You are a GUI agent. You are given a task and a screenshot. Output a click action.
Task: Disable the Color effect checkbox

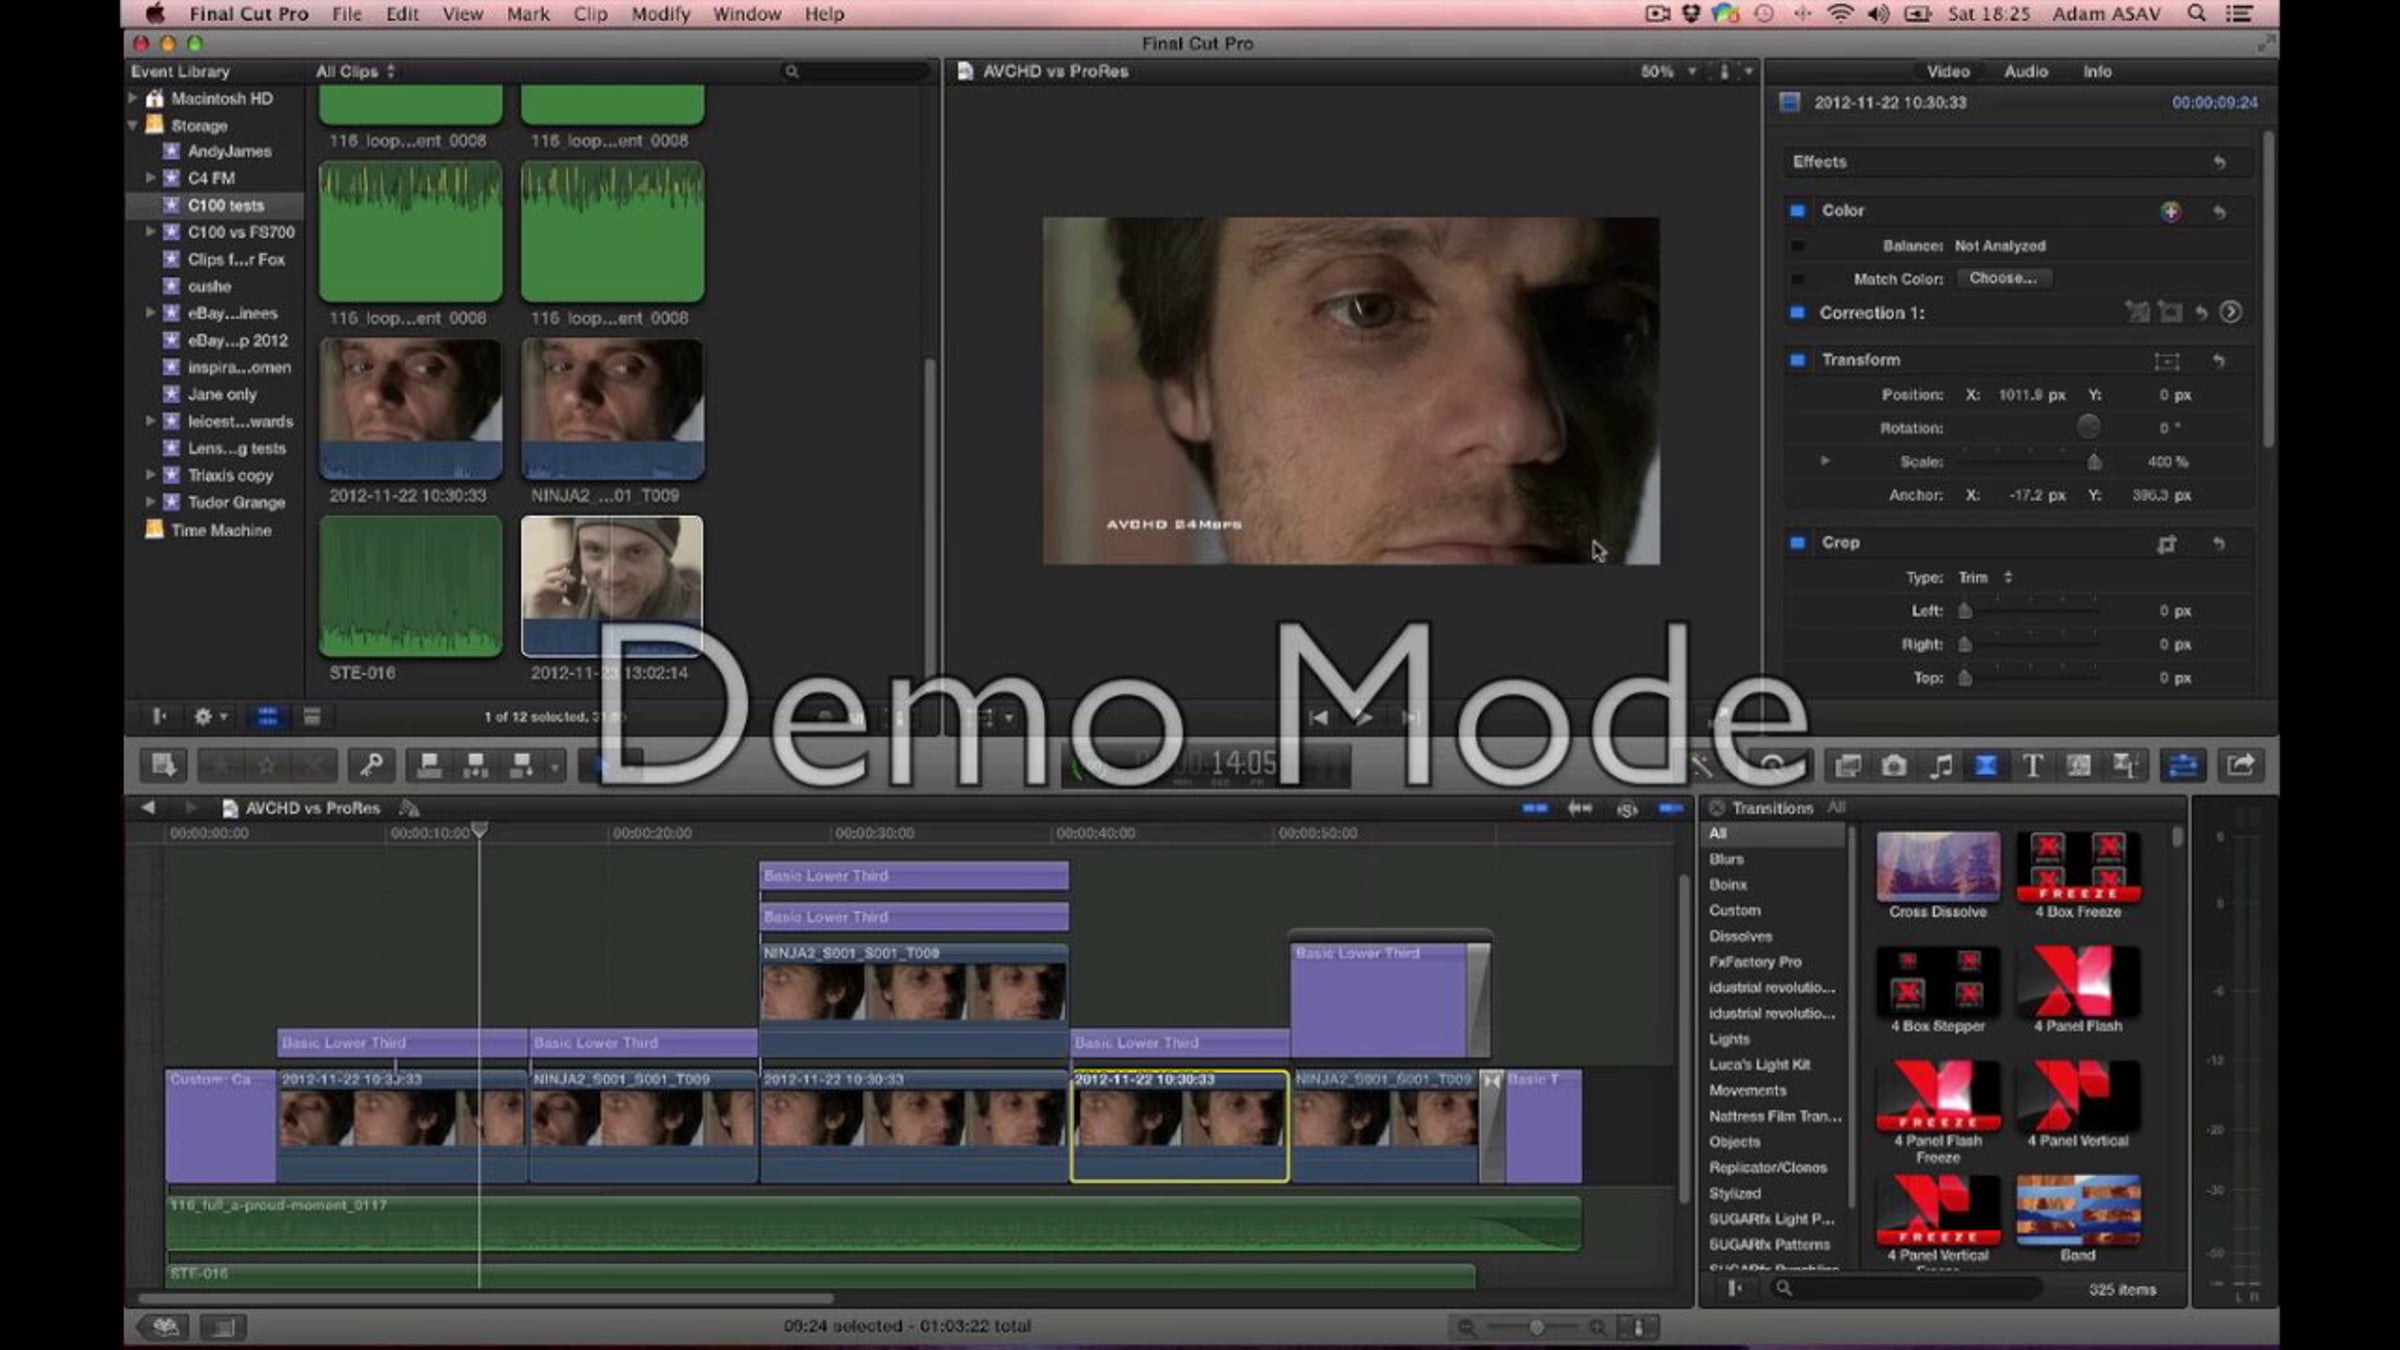pyautogui.click(x=1797, y=211)
